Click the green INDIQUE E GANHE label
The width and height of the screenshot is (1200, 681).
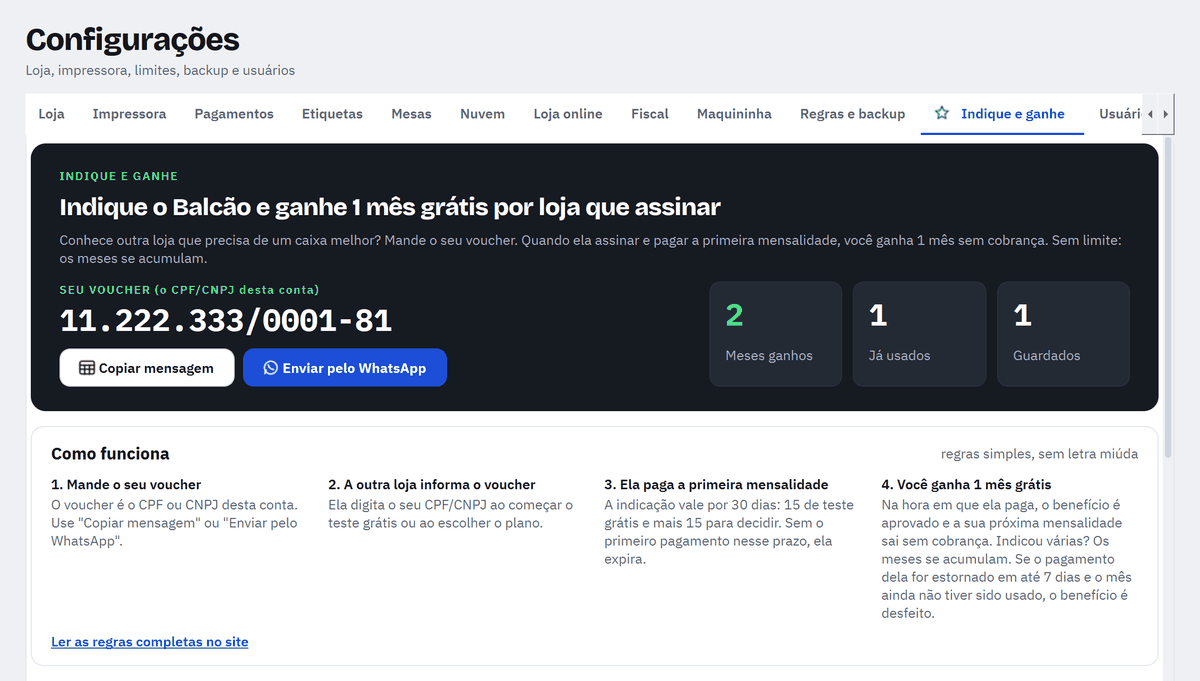119,176
